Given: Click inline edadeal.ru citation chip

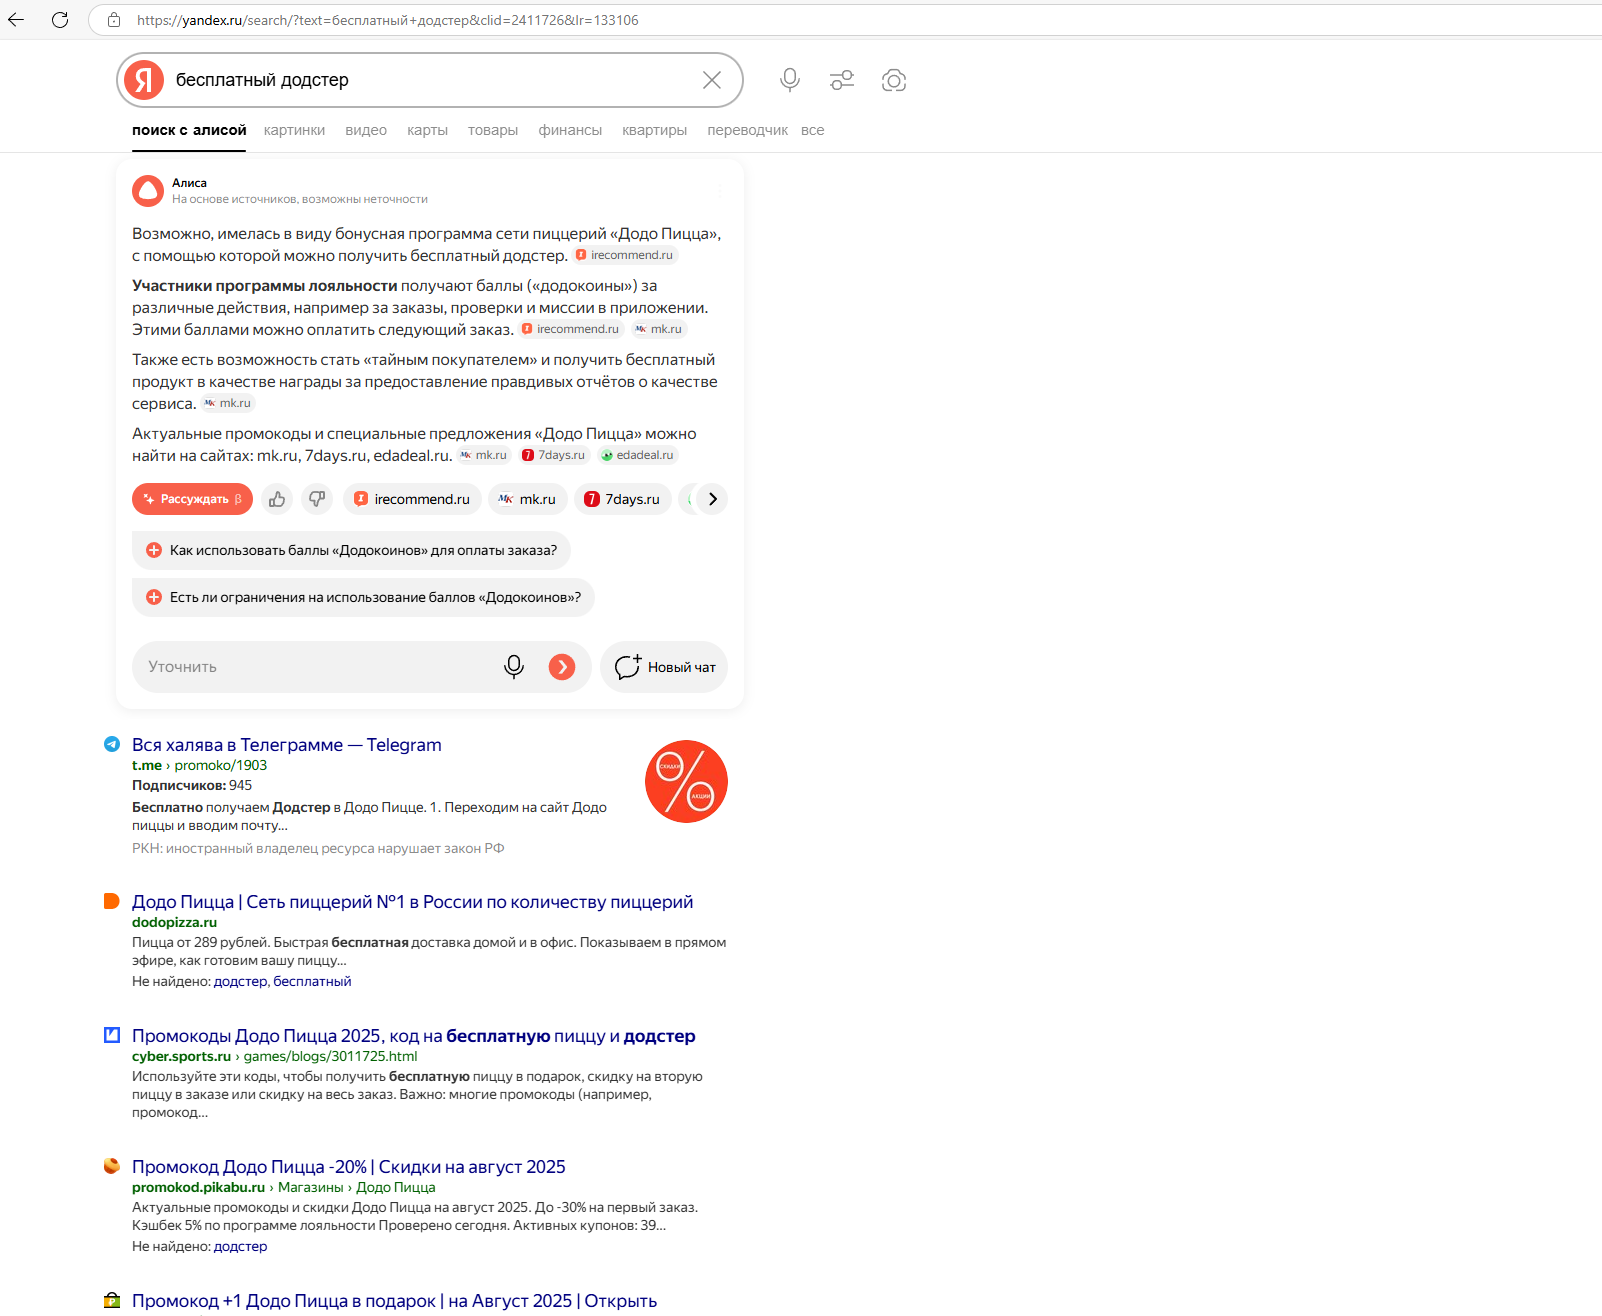Looking at the screenshot, I should pos(638,455).
